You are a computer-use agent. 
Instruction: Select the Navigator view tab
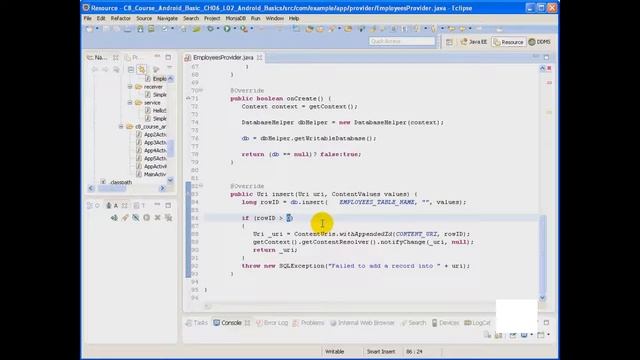click(97, 58)
